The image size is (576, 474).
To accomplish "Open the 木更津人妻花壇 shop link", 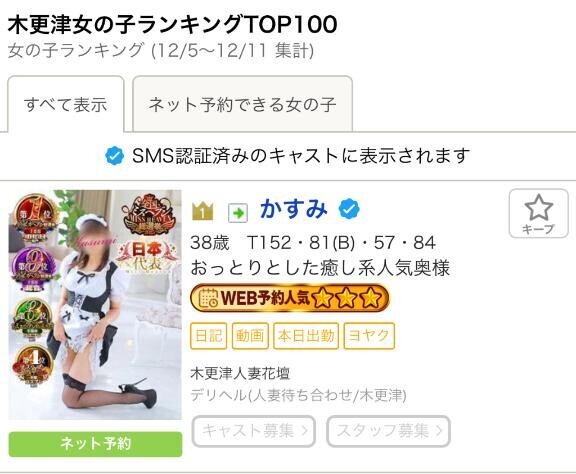I will [240, 374].
